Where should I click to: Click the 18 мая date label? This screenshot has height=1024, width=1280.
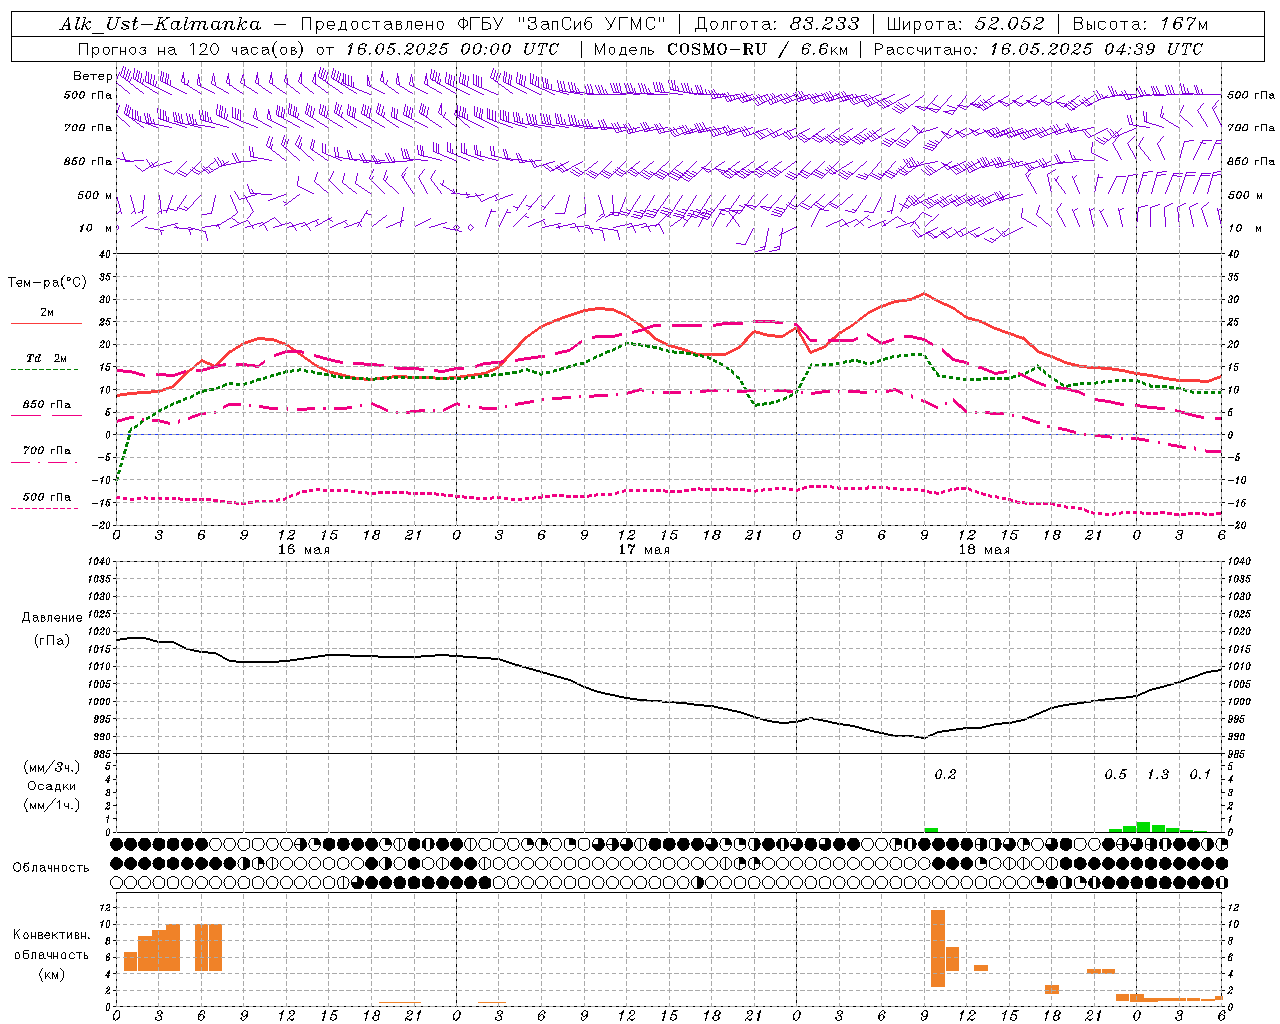983,550
